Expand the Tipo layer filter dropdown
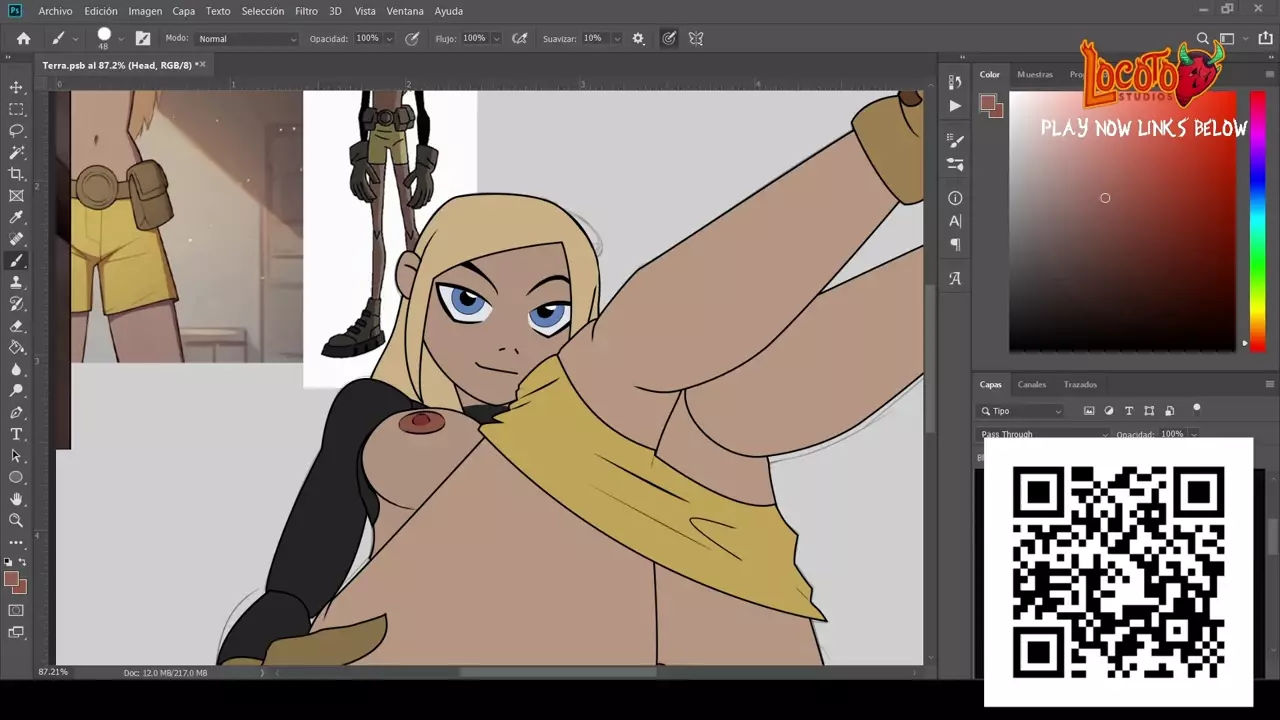 [x=1021, y=411]
